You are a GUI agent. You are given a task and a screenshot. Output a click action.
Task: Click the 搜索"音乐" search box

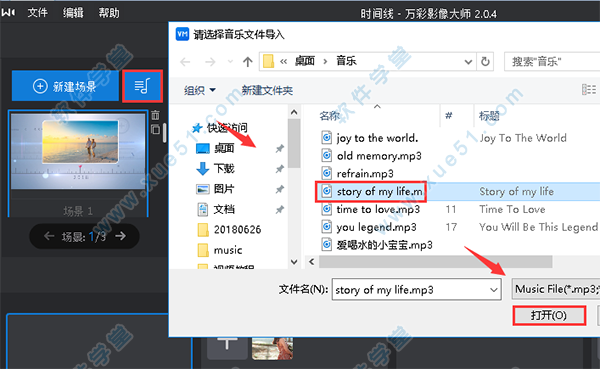click(552, 62)
